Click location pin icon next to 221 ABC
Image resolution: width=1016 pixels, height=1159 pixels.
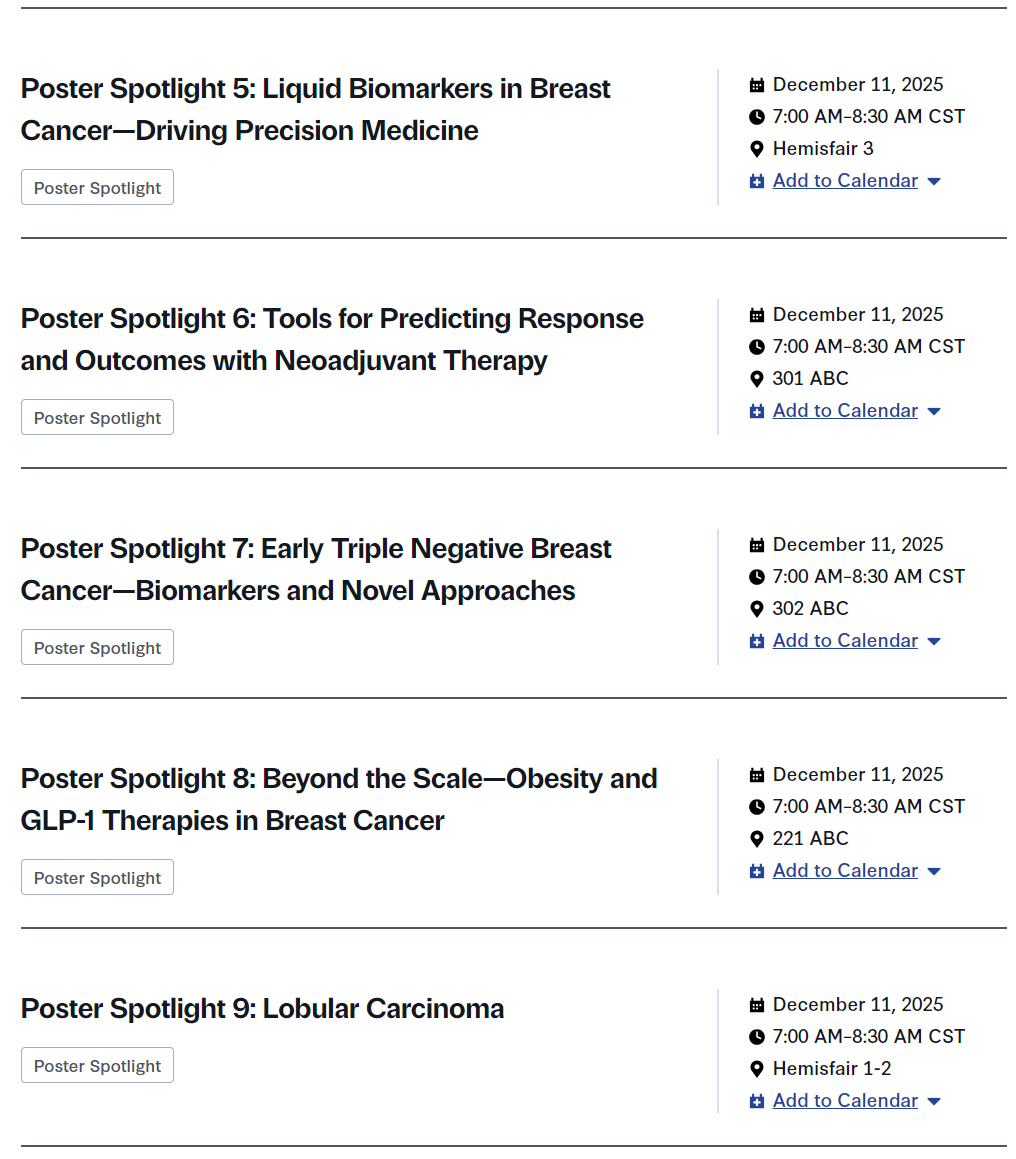click(757, 839)
